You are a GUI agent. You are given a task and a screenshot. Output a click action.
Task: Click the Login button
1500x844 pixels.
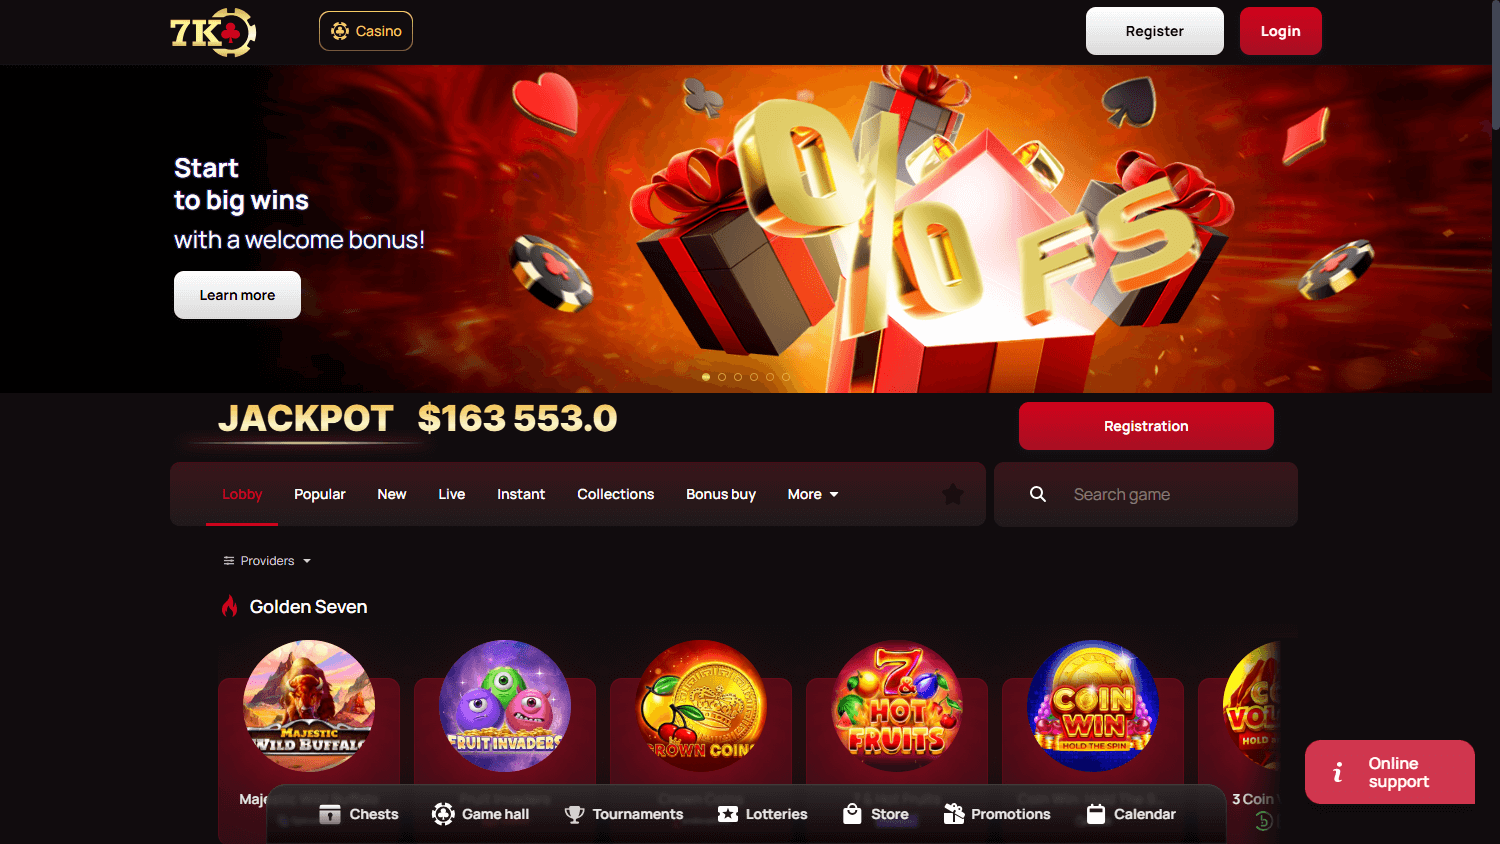click(x=1281, y=31)
